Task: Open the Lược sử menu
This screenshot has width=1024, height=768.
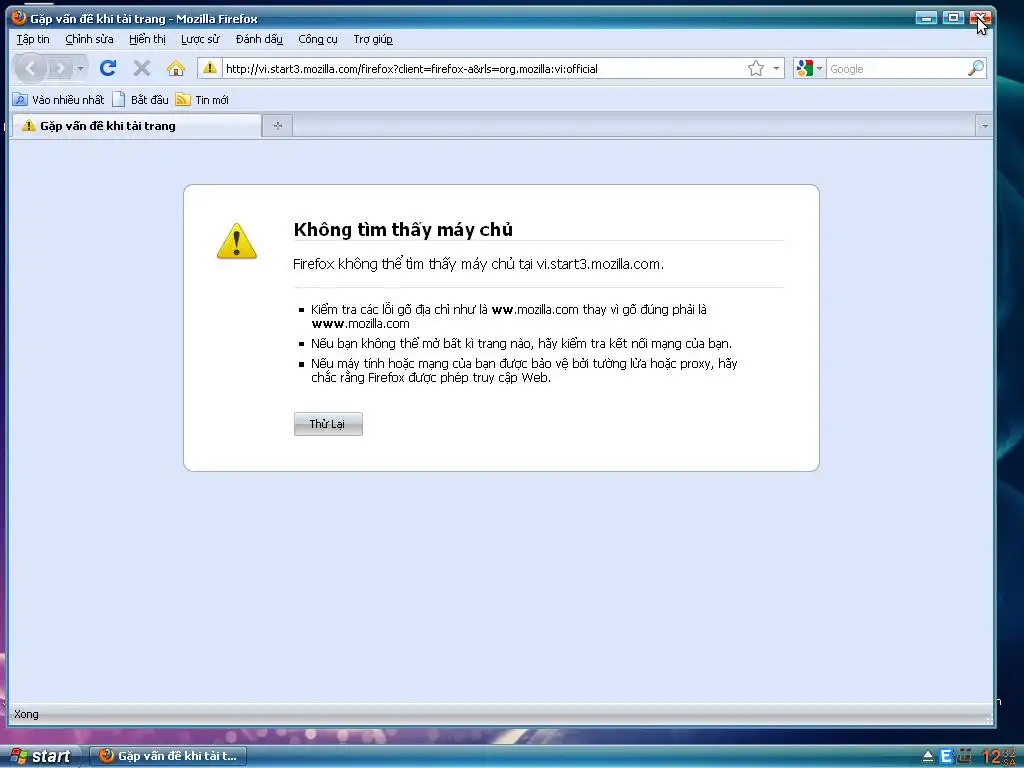Action: pyautogui.click(x=200, y=39)
